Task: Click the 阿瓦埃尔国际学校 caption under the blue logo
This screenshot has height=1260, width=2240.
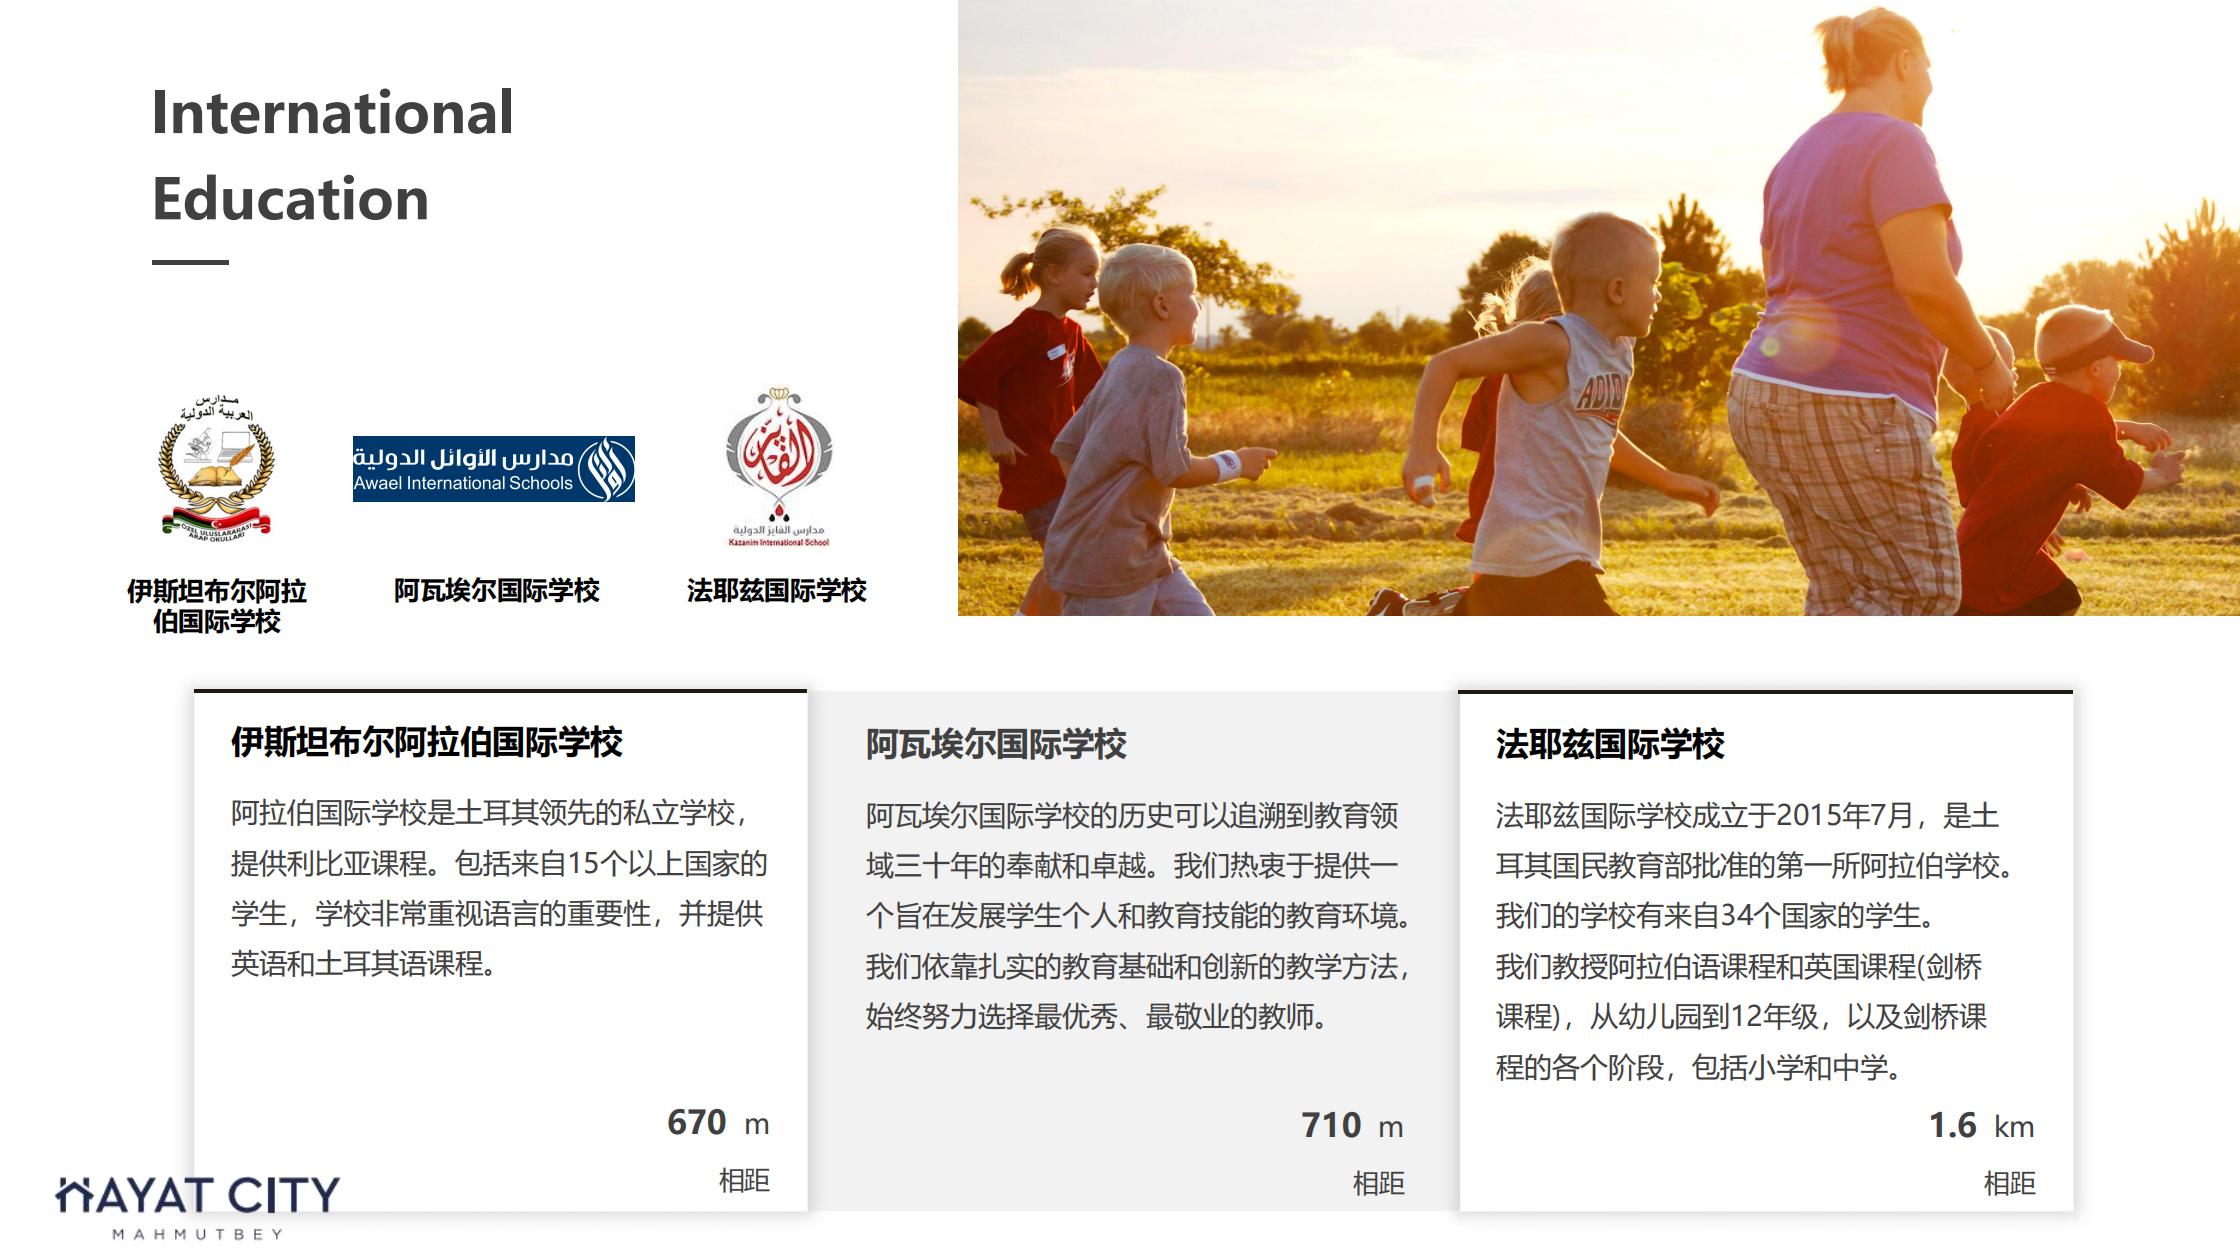Action: (497, 590)
